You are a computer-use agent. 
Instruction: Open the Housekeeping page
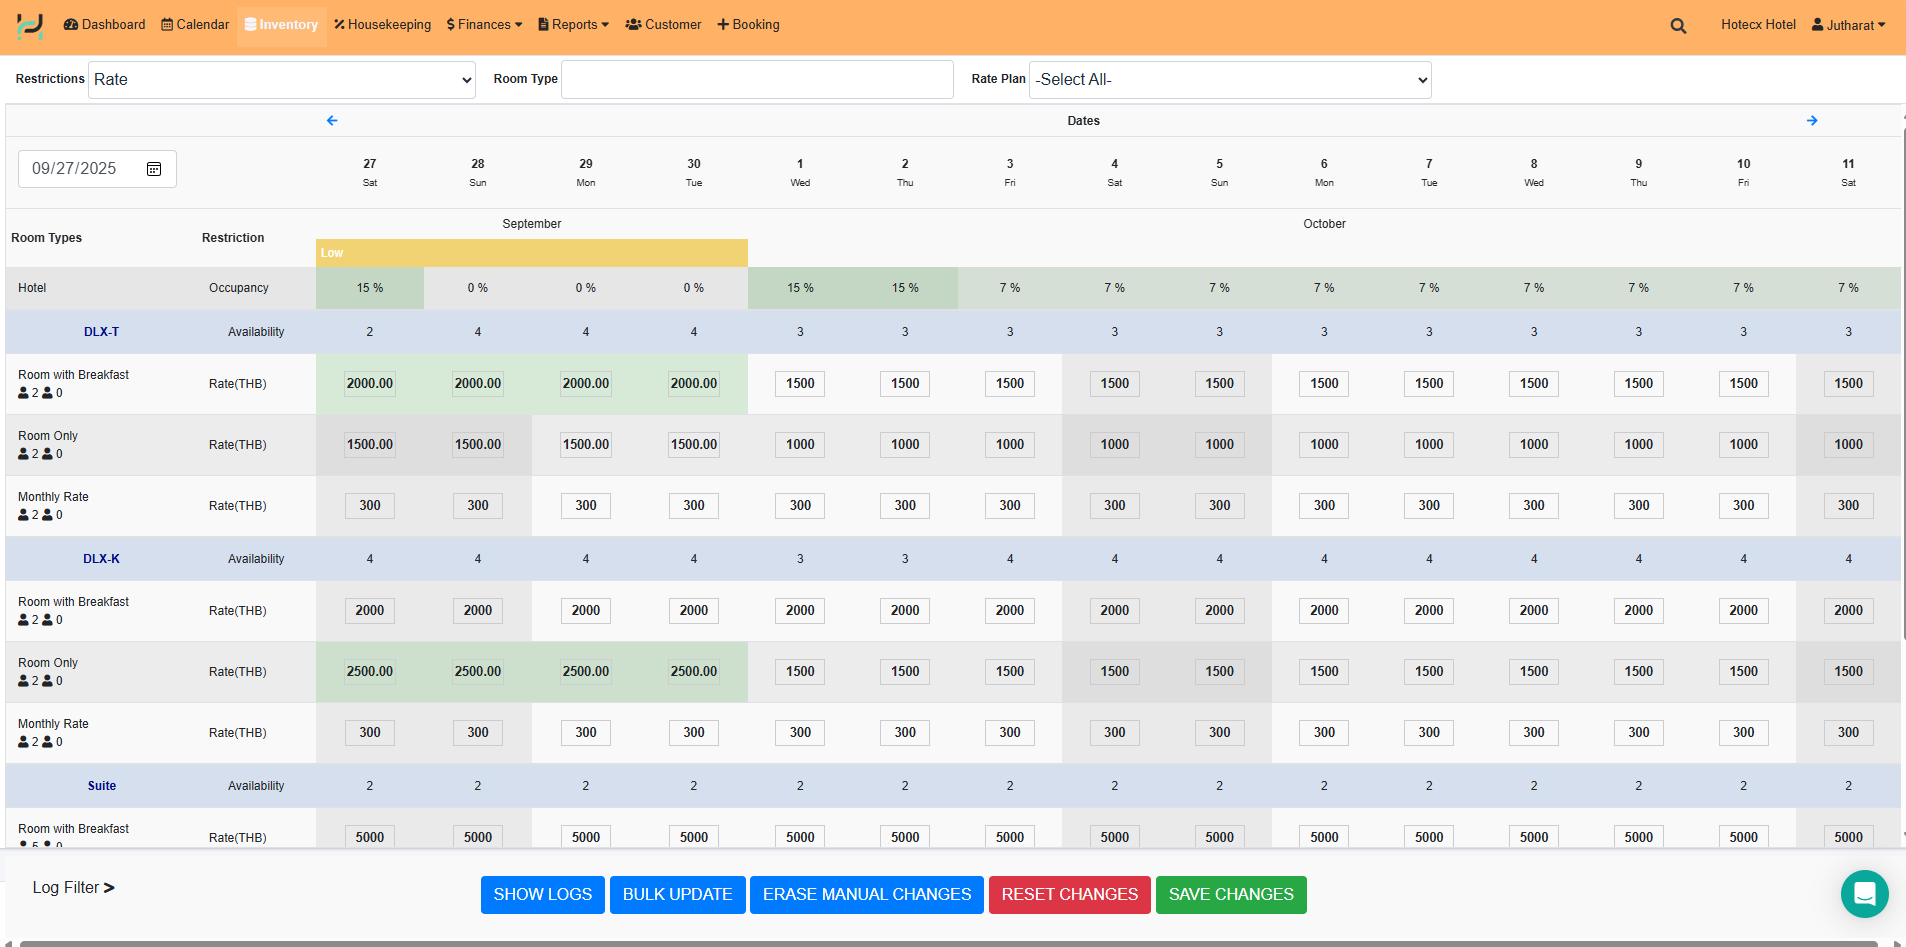pos(382,25)
